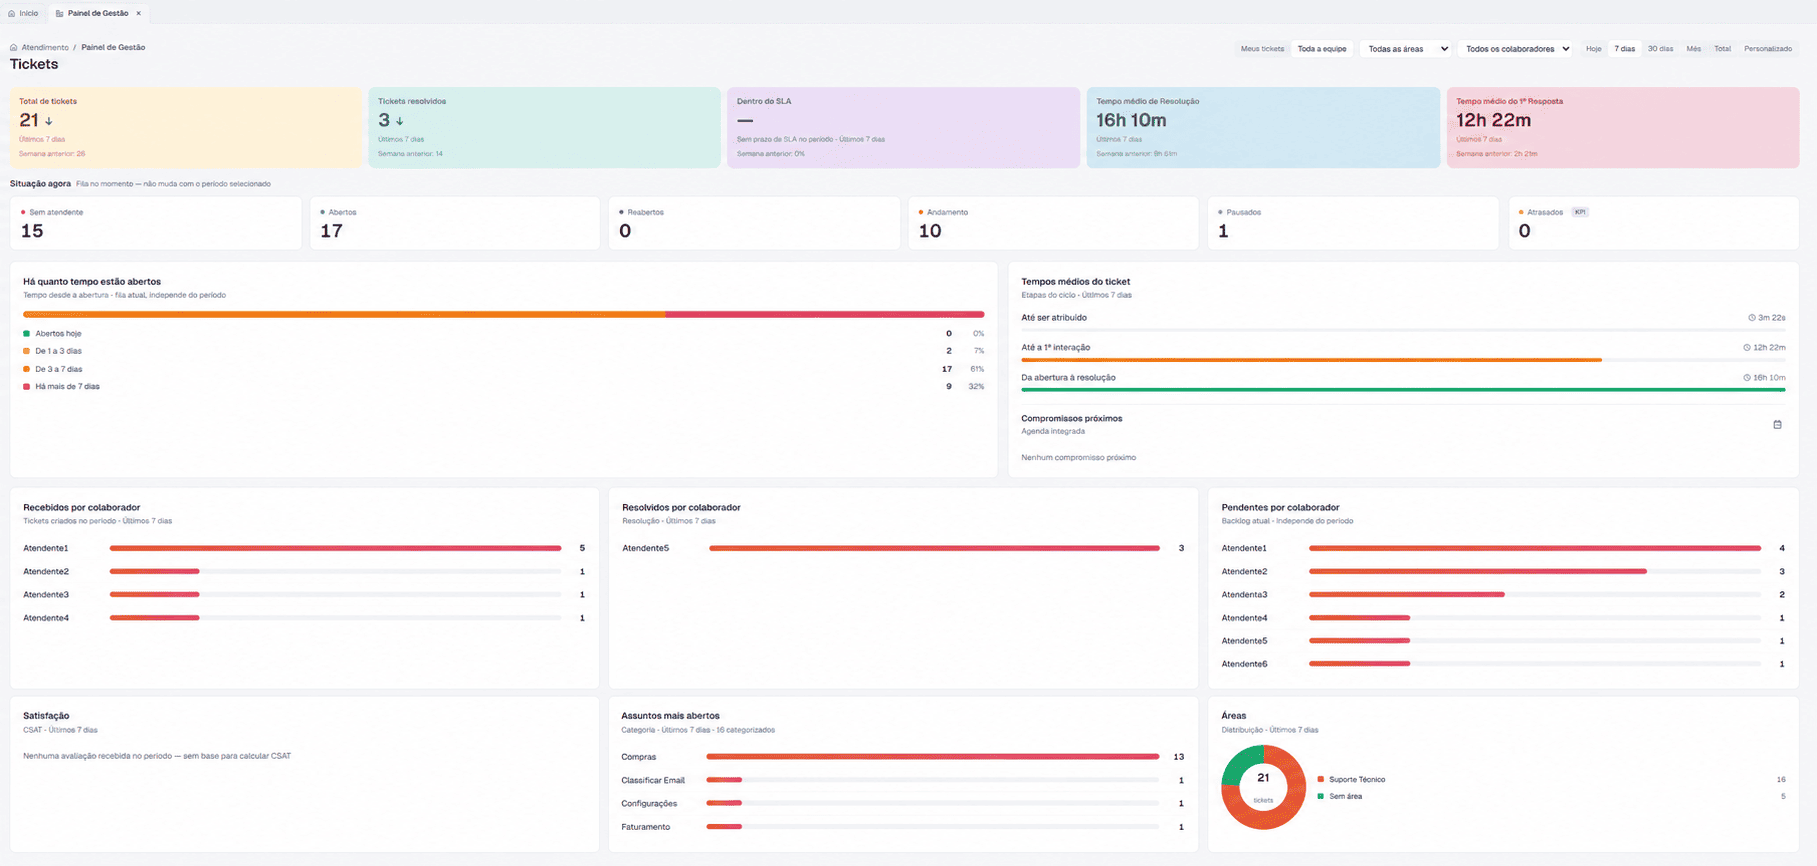This screenshot has height=866, width=1817.
Task: Click the Áreas donut chart
Action: (x=1263, y=787)
